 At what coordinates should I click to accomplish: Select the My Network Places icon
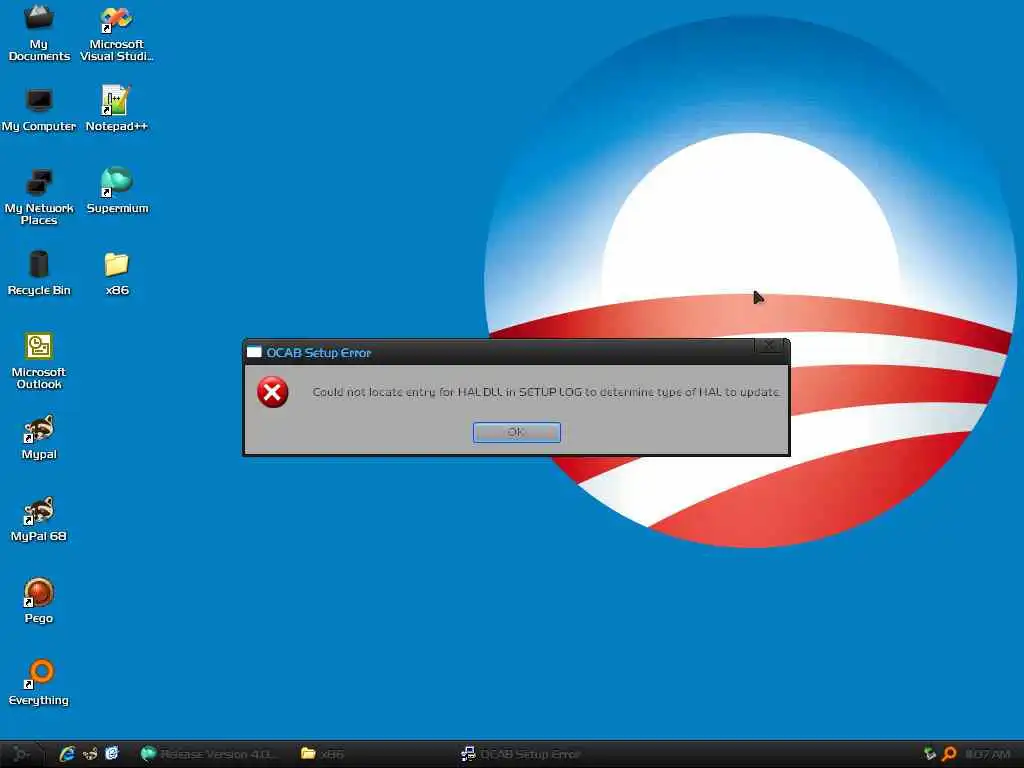tap(39, 197)
